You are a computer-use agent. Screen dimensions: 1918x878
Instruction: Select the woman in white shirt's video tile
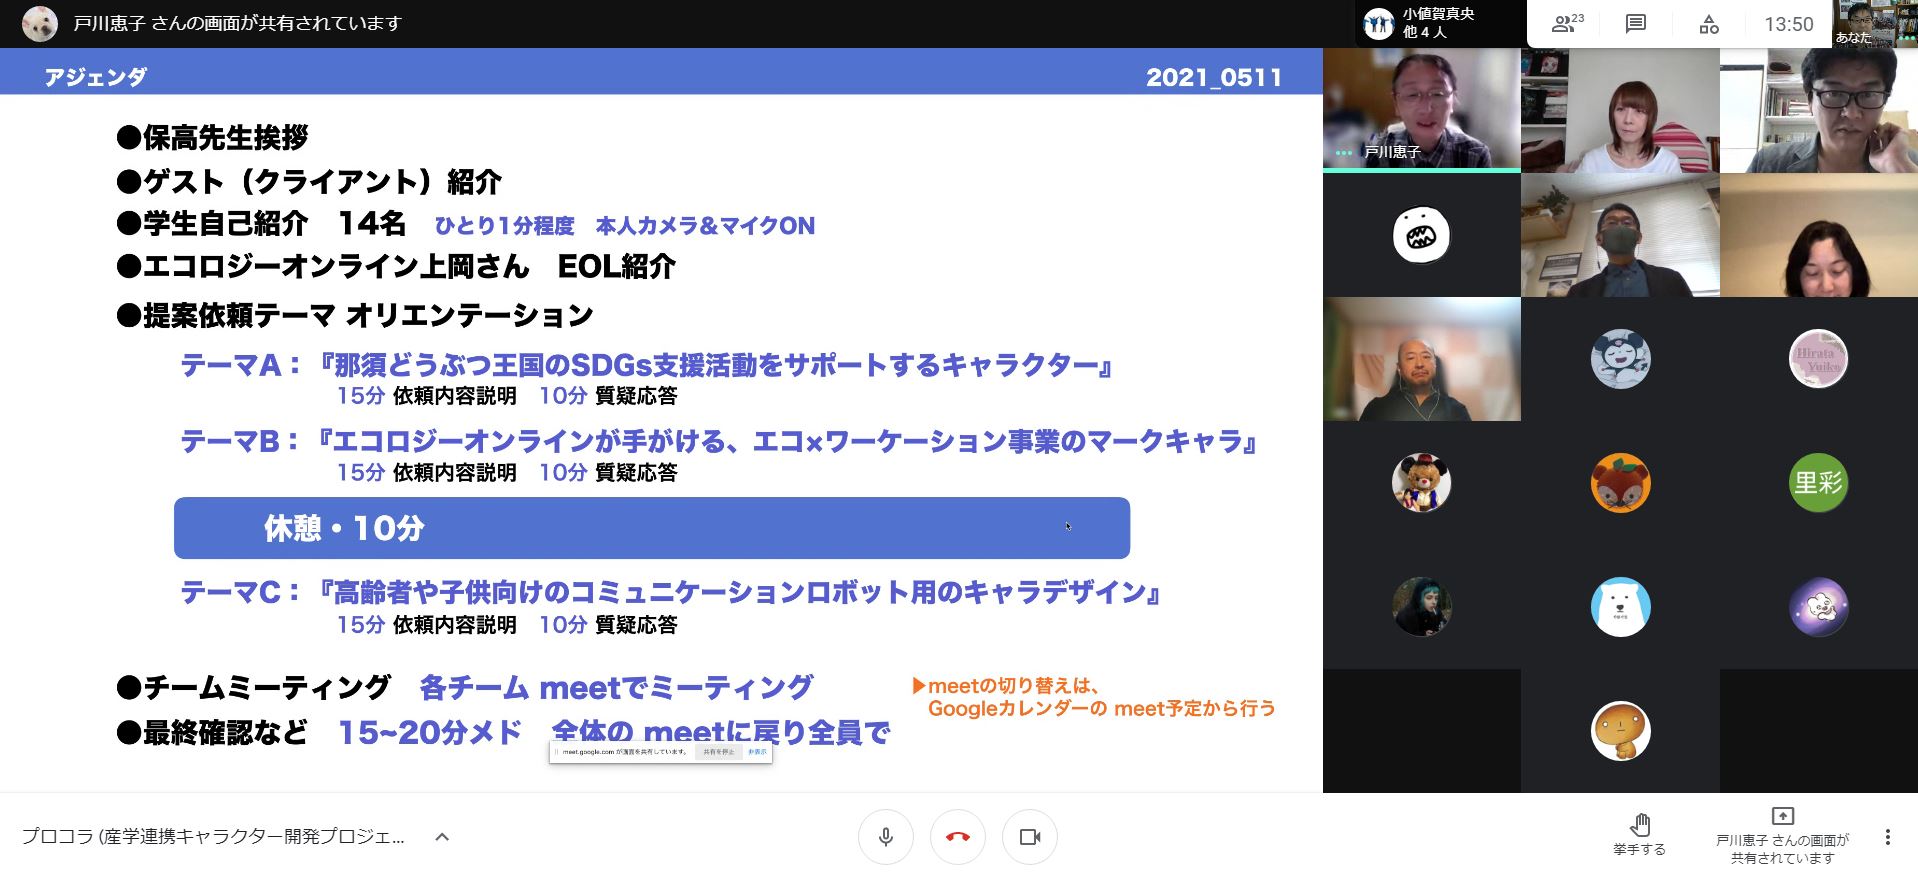[1620, 109]
